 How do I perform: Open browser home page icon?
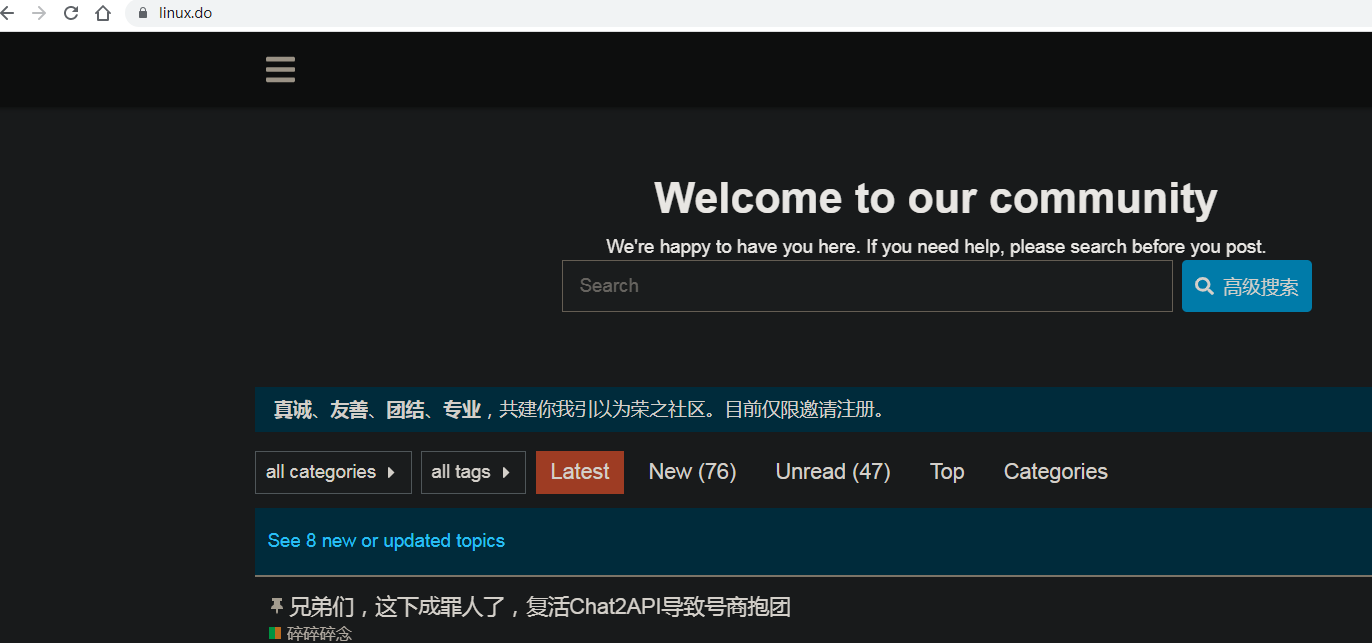point(103,13)
